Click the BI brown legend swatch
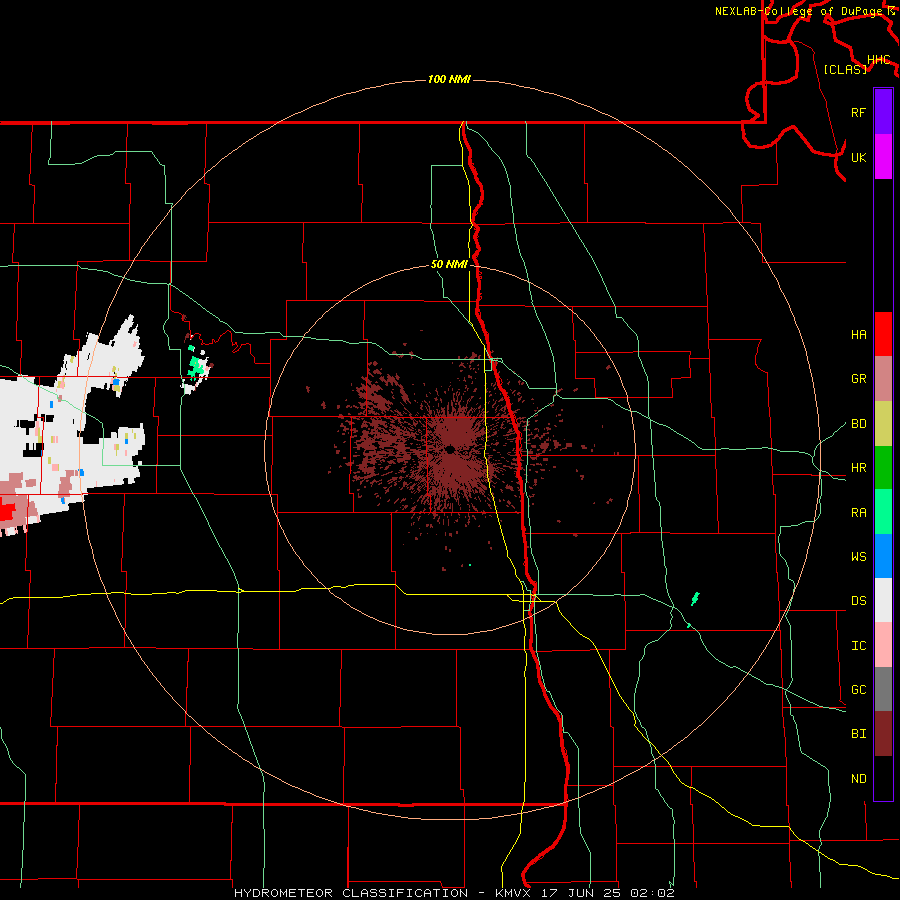This screenshot has height=900, width=900. pos(883,734)
